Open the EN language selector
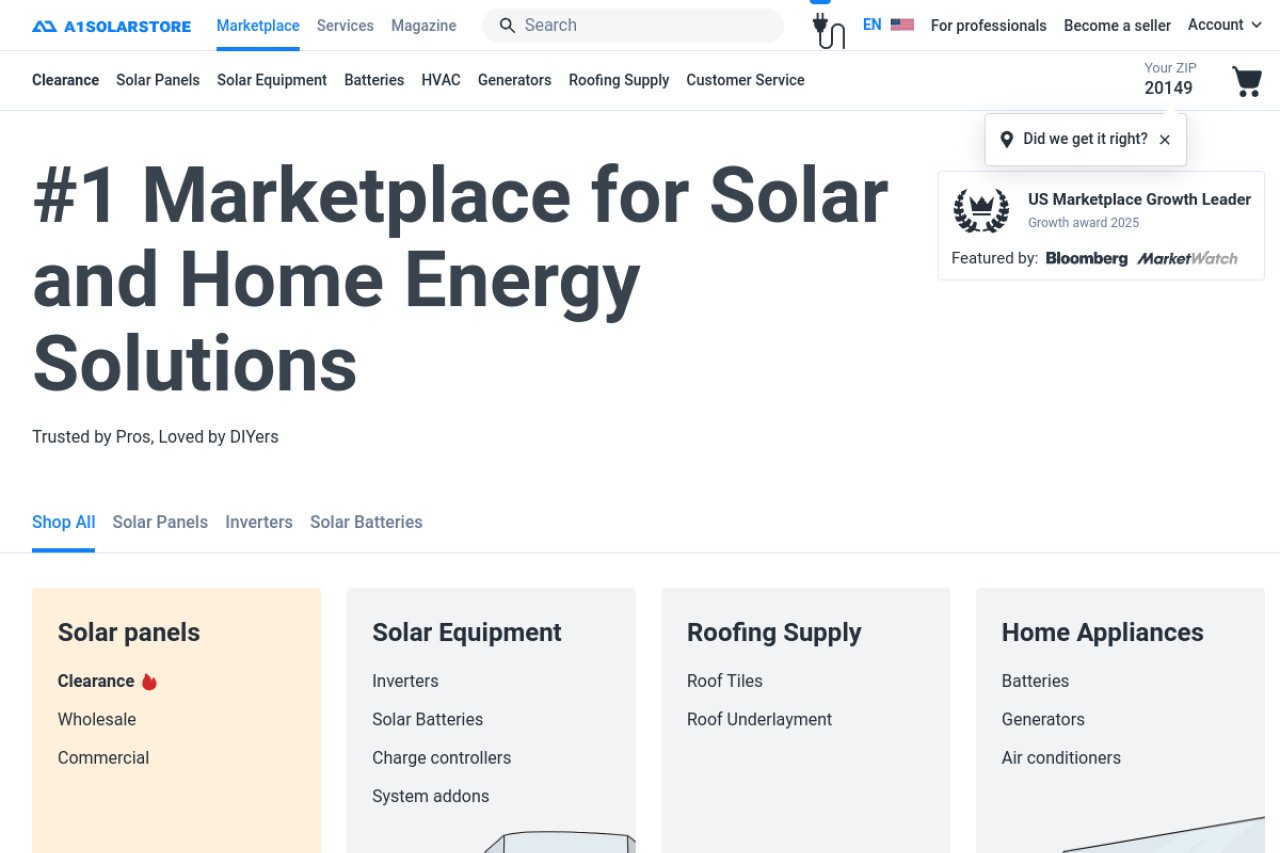This screenshot has height=853, width=1280. [x=872, y=25]
